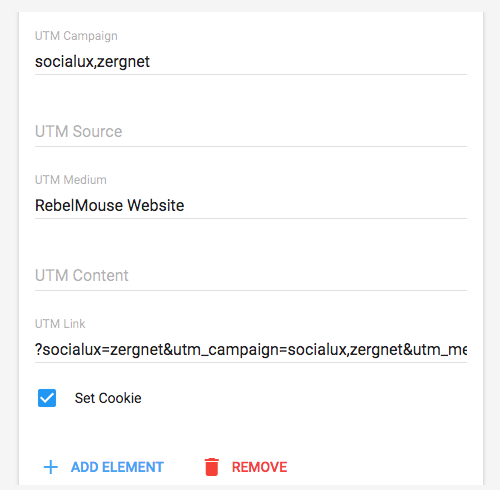500x490 pixels.
Task: Click into the empty UTM Source field
Action: (251, 132)
